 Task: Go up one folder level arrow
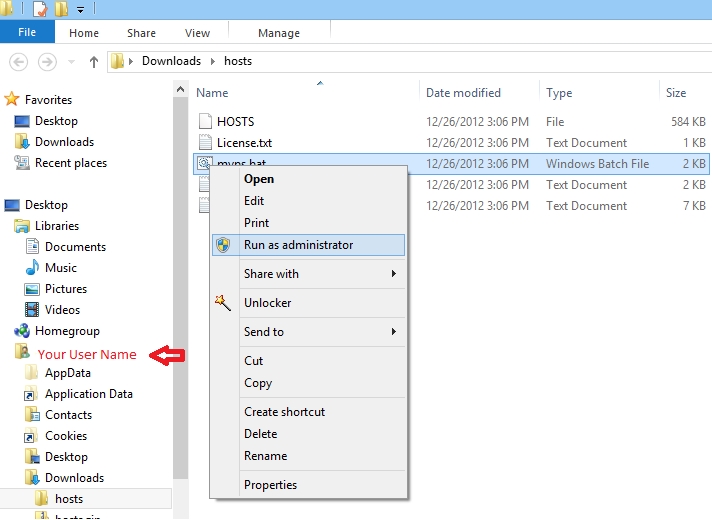[94, 62]
